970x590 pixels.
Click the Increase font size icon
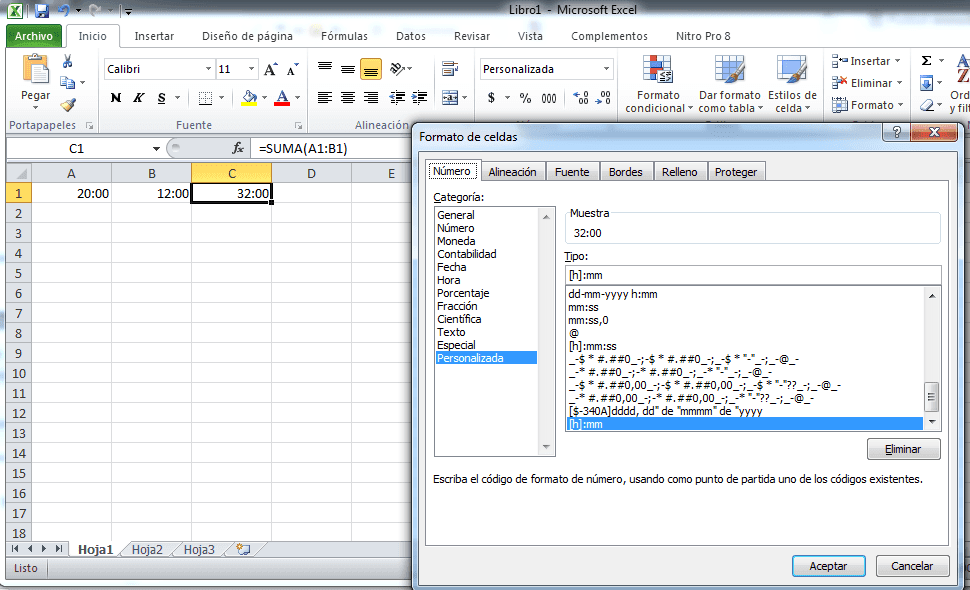[270, 69]
